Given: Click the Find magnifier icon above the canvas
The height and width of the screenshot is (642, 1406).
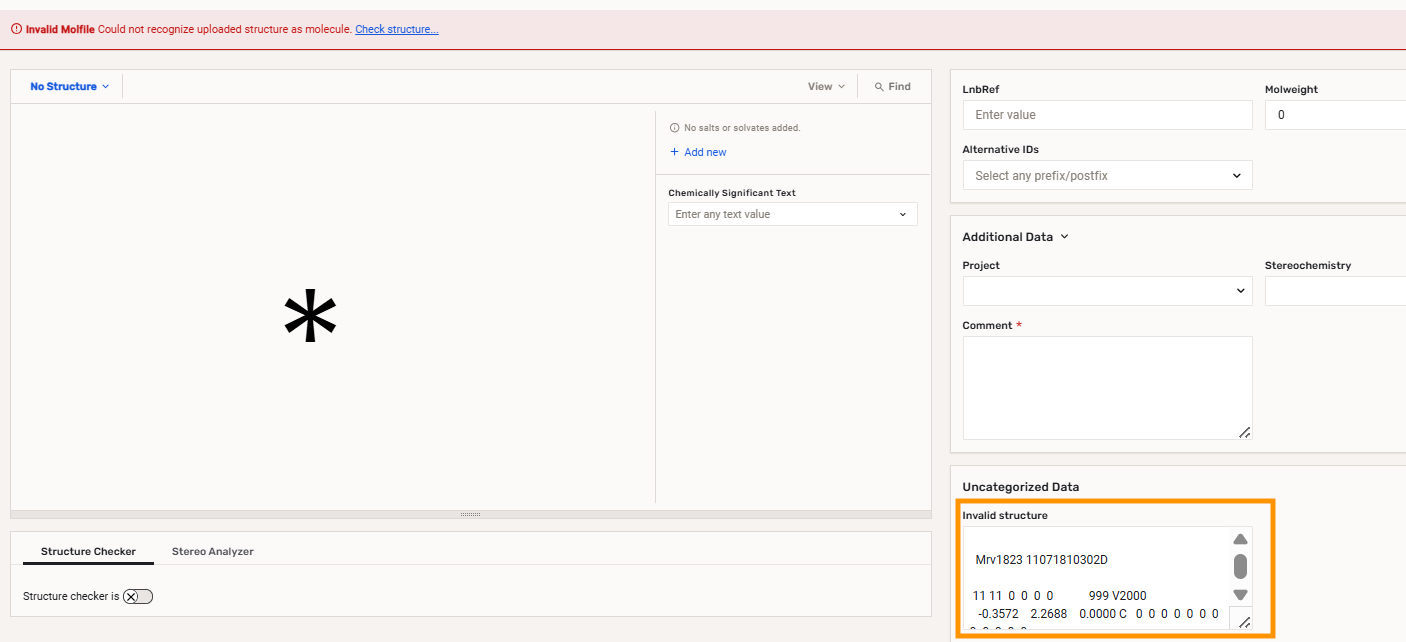Looking at the screenshot, I should point(877,86).
